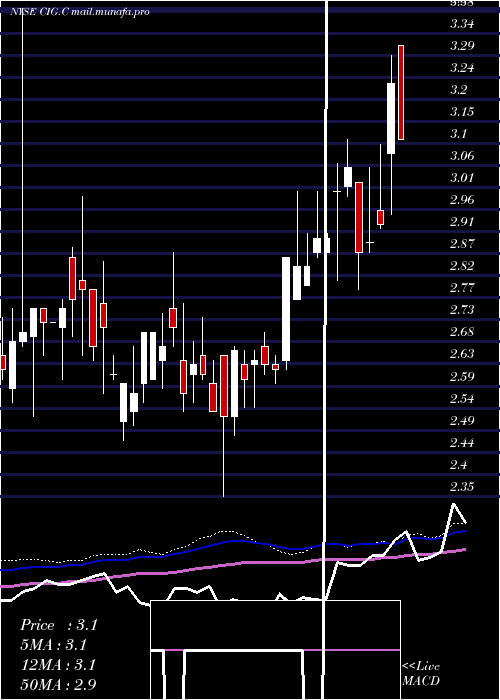
Task: Click the '50MA : 2.9' legend entry
Action: (58, 684)
